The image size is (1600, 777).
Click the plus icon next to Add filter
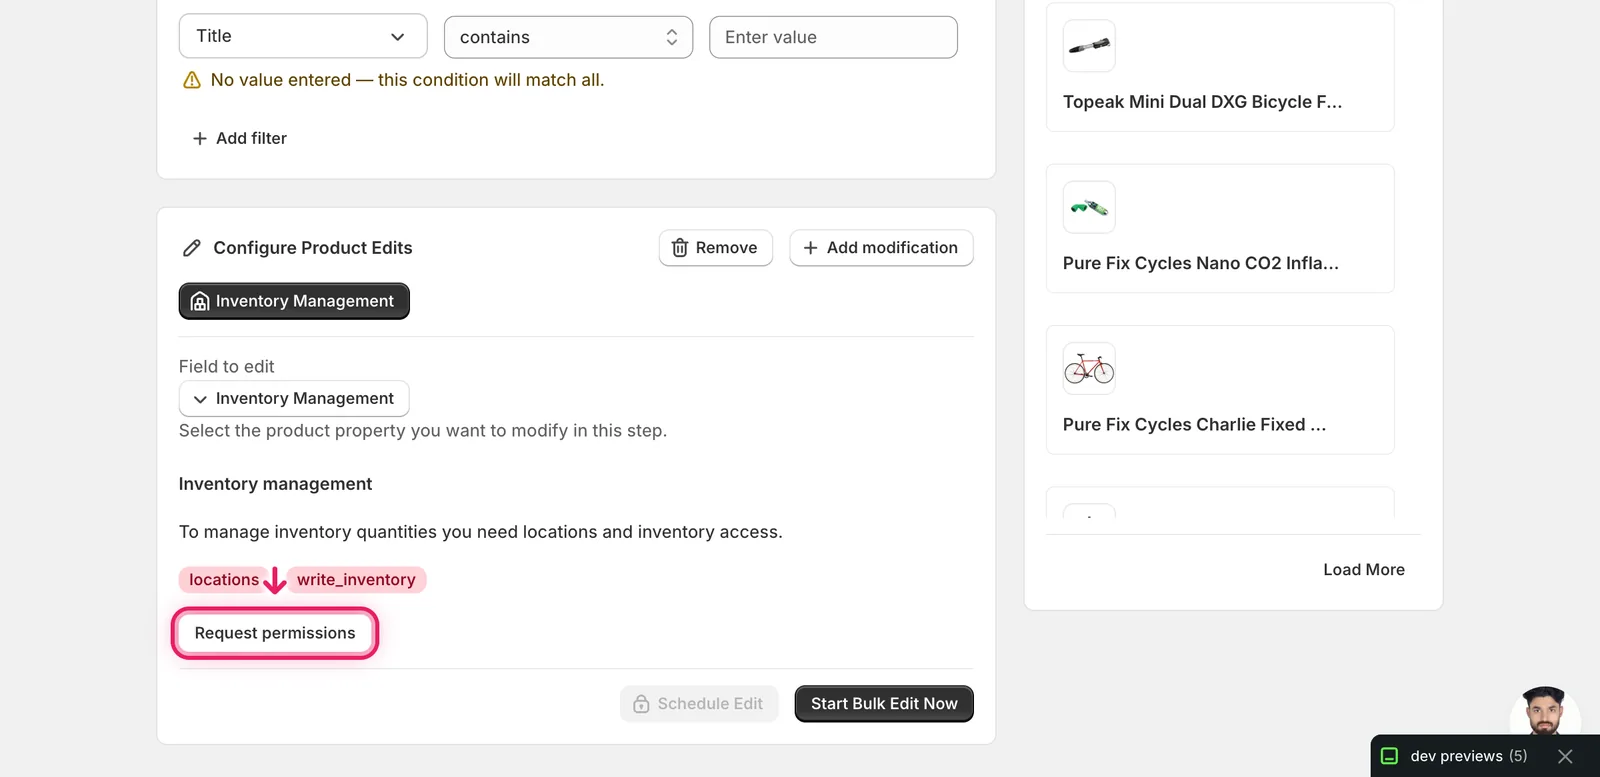(x=200, y=138)
